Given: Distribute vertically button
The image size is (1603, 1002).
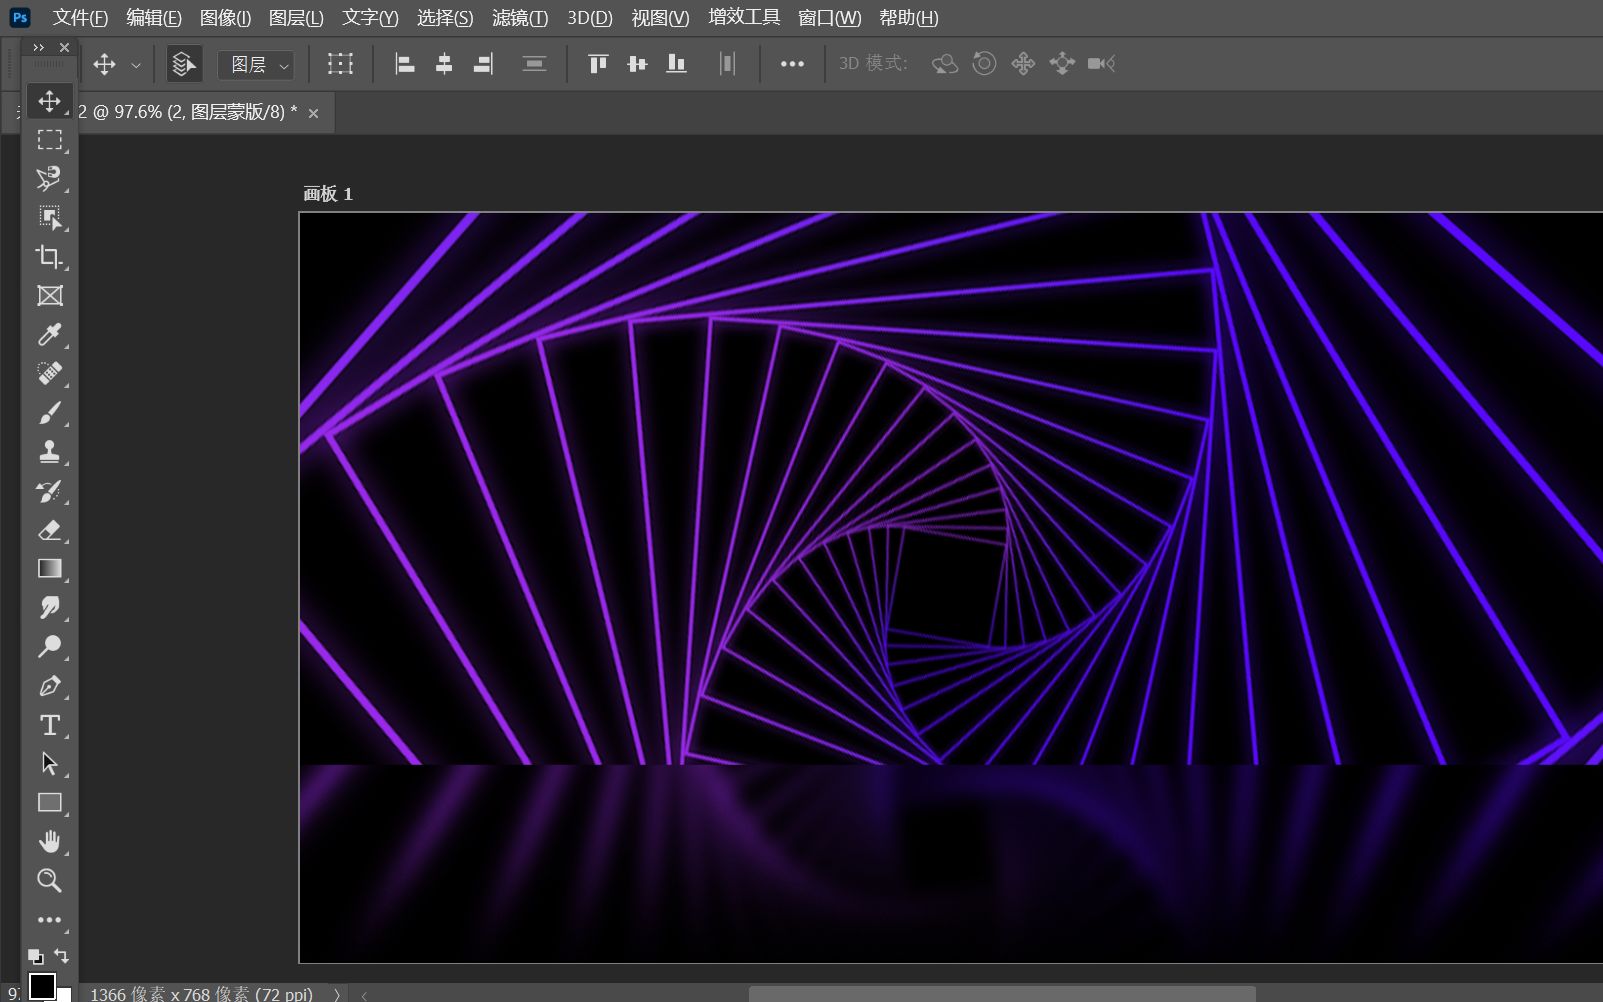Looking at the screenshot, I should tap(534, 64).
